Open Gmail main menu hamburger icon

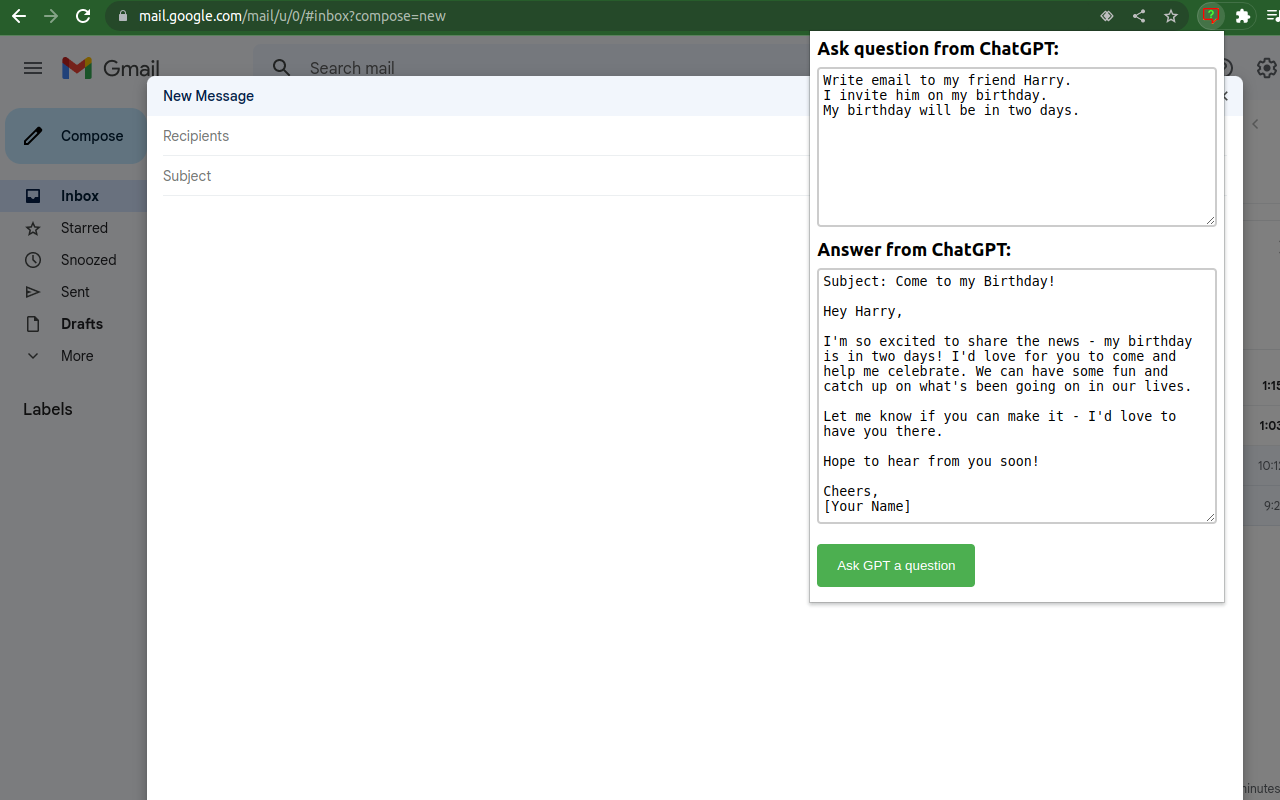pos(33,68)
